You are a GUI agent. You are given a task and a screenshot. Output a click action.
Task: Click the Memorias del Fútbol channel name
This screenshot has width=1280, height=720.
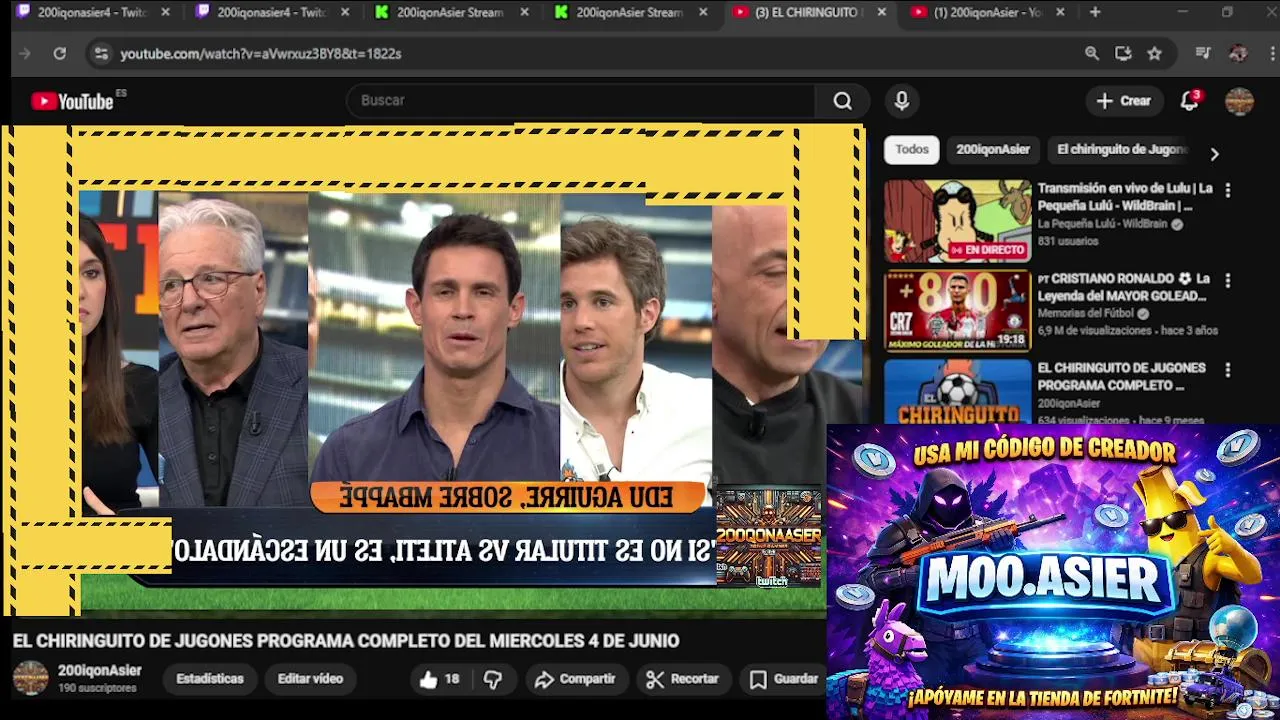pos(1086,314)
